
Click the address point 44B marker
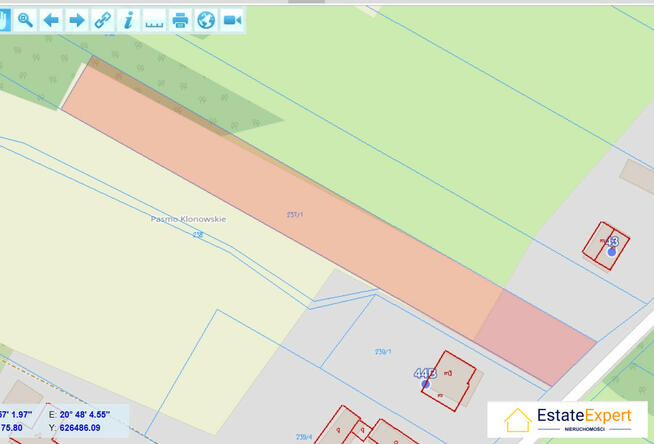[425, 384]
